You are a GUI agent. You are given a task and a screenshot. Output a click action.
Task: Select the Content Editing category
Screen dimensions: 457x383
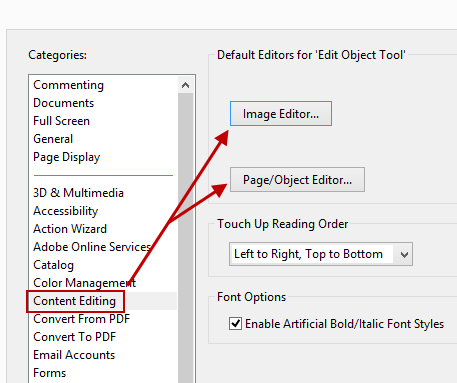75,301
